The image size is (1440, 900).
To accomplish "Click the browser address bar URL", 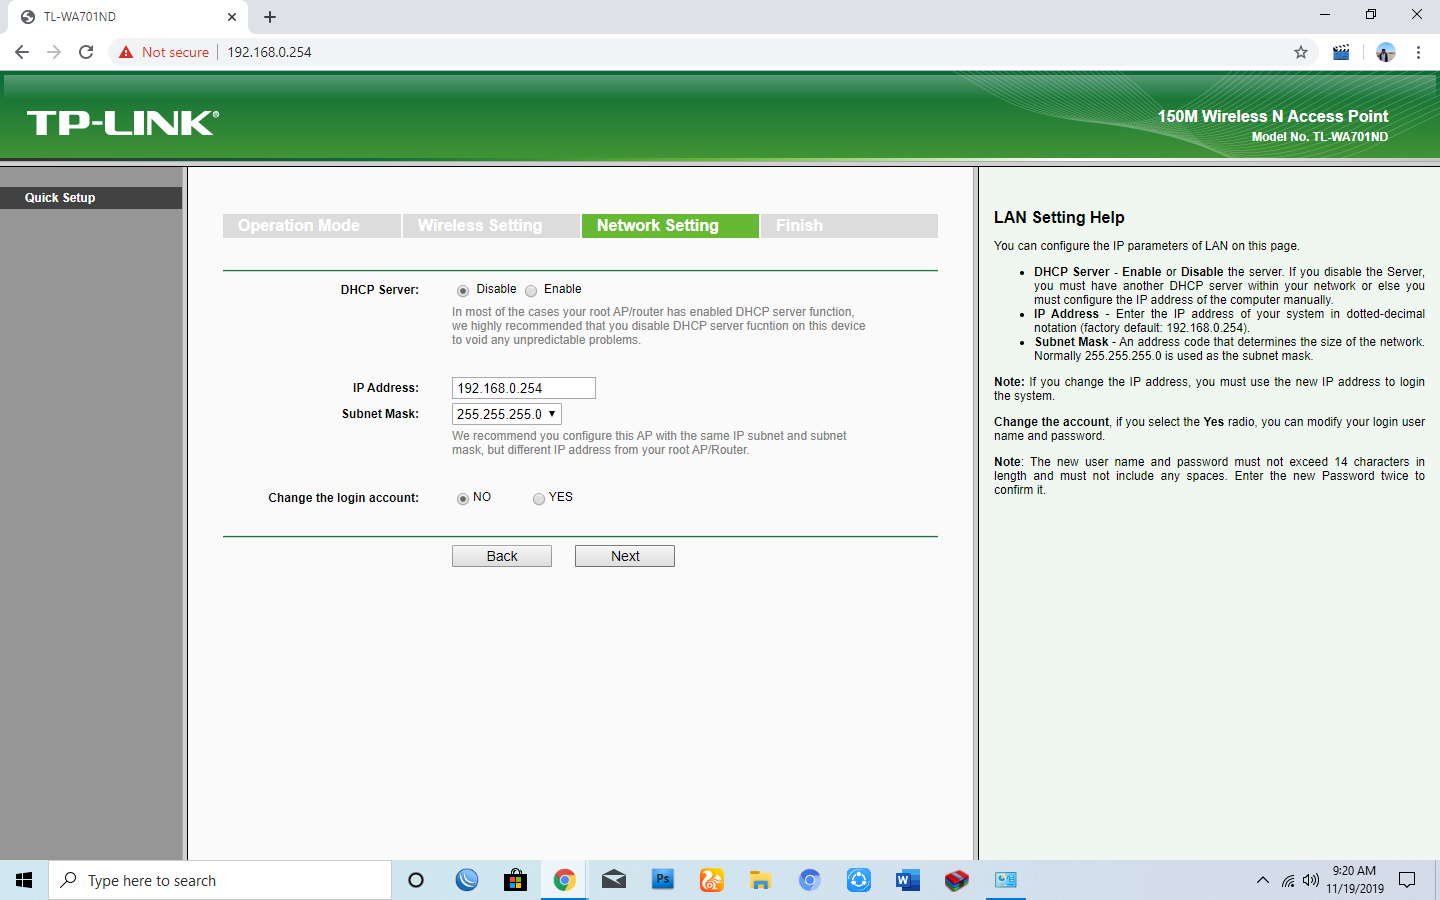I will point(269,52).
